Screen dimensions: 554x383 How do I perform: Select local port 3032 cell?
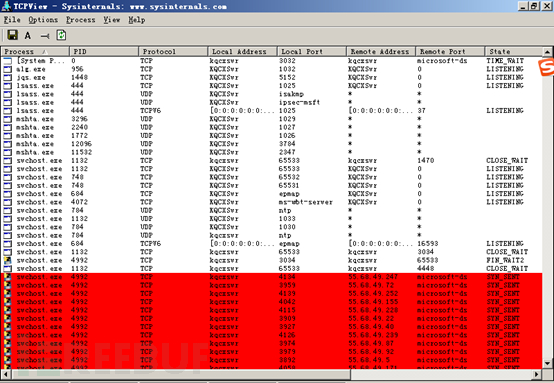287,61
